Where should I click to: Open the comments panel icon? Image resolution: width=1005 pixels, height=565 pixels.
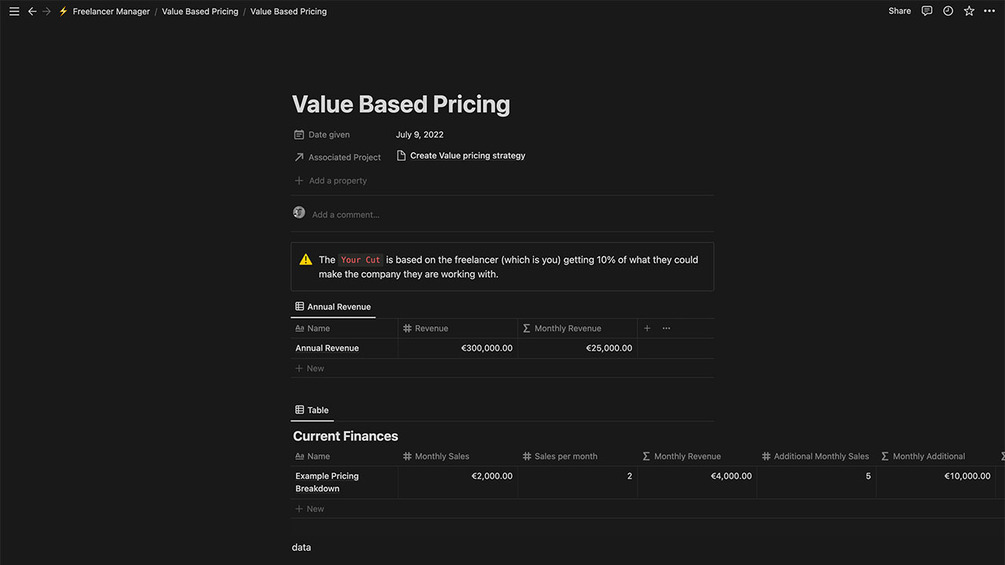pos(927,11)
